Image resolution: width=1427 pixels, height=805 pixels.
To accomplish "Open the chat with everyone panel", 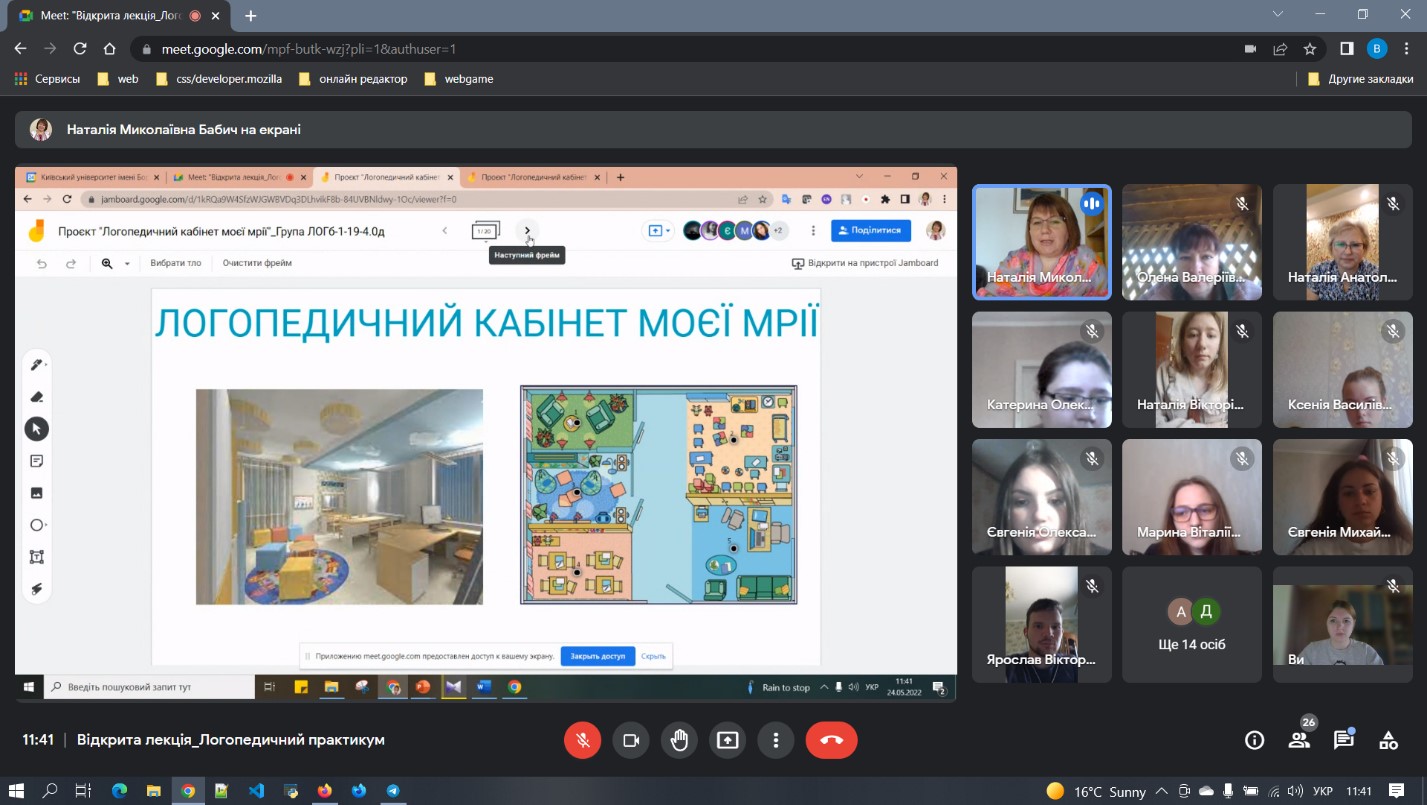I will 1343,740.
